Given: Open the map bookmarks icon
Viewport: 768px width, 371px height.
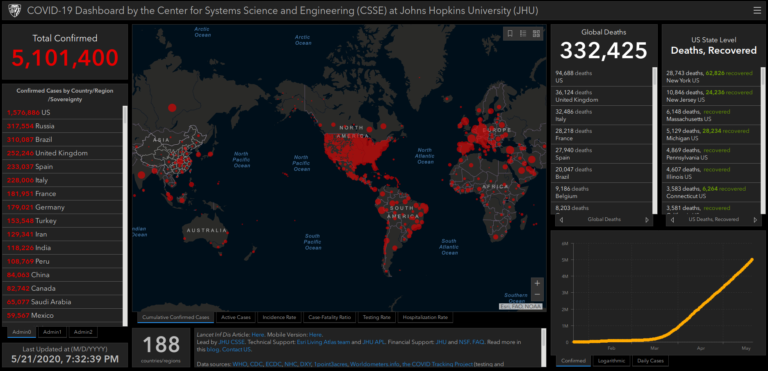Looking at the screenshot, I should [510, 33].
